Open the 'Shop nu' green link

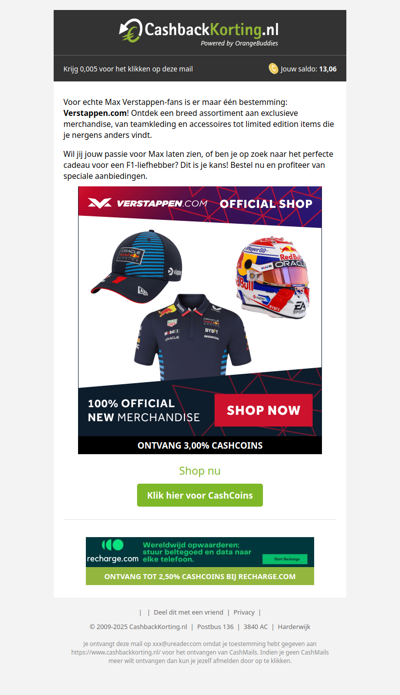(200, 471)
